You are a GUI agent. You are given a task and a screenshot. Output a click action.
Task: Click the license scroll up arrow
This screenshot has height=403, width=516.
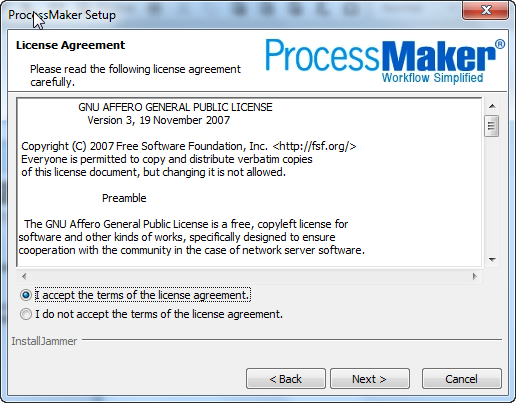(492, 106)
